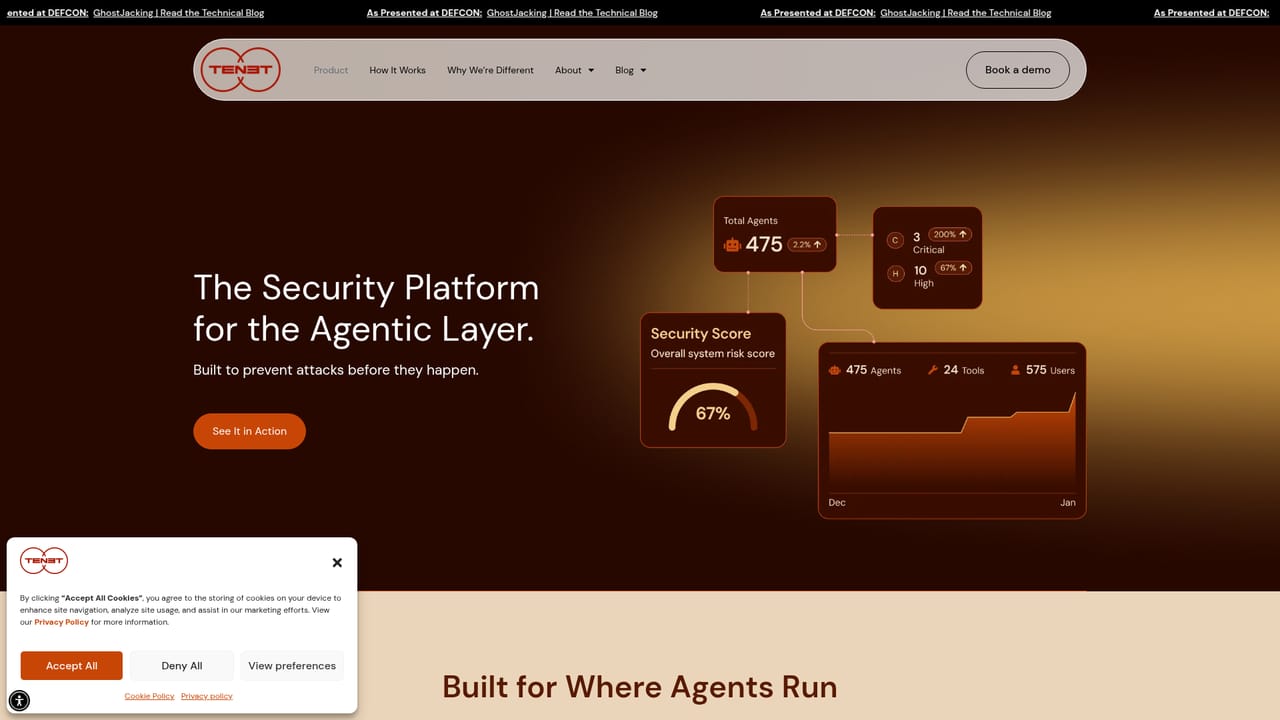Click the See It in Action button

249,431
